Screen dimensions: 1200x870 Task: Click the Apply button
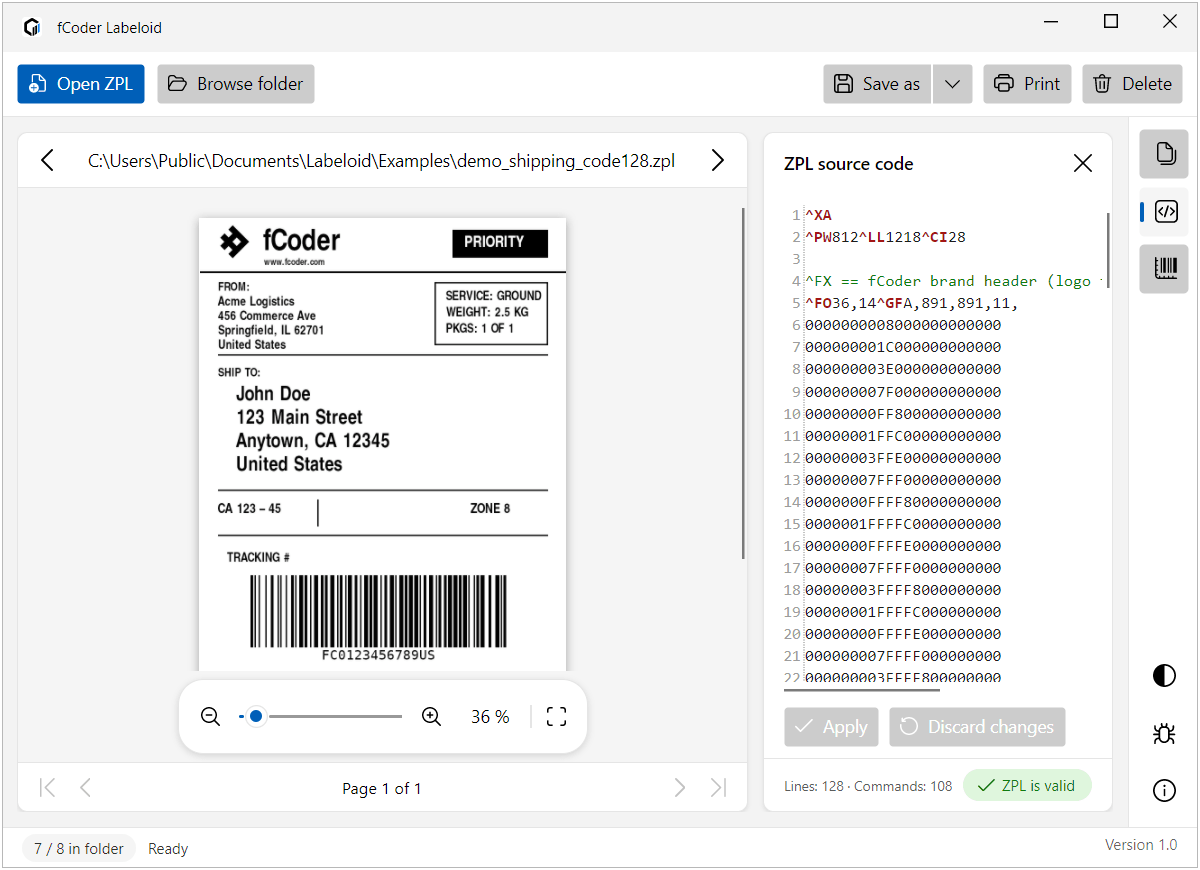tap(831, 727)
